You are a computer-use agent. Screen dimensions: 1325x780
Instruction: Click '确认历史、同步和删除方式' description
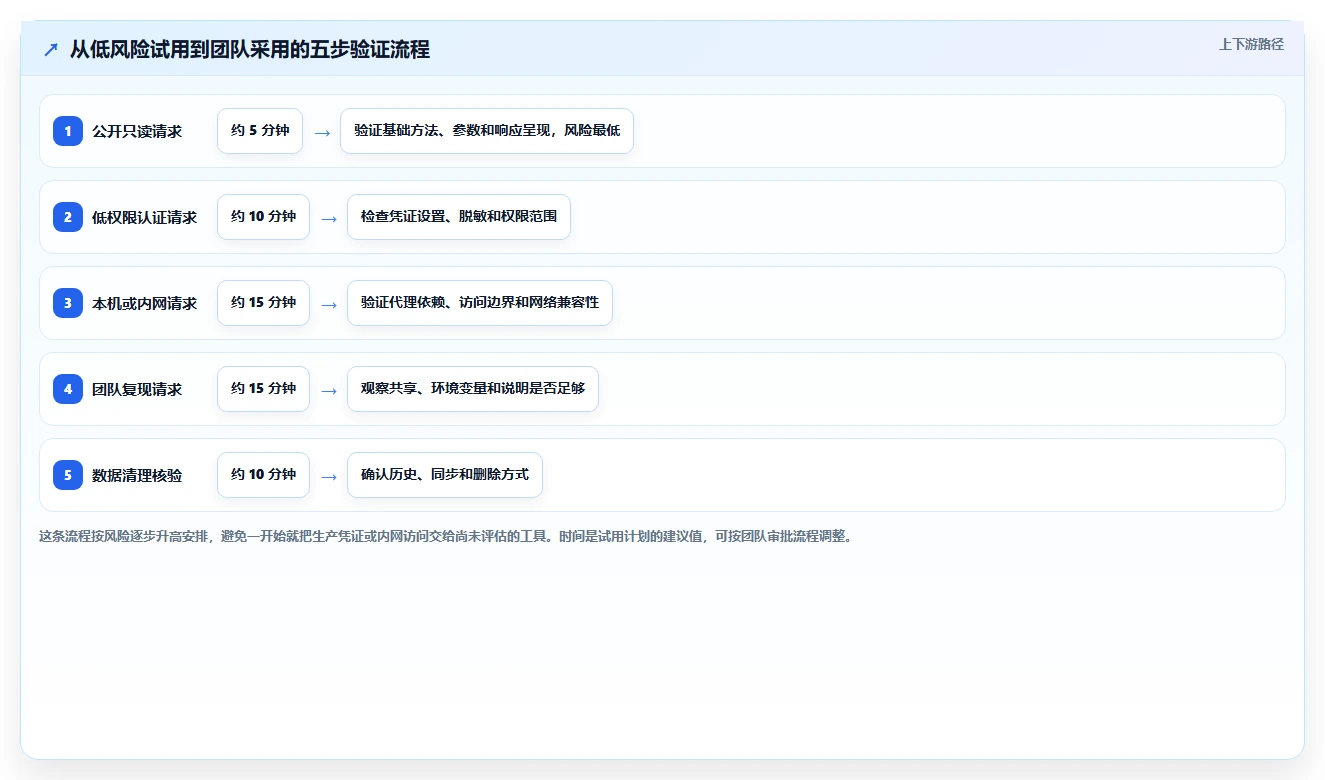coord(445,475)
